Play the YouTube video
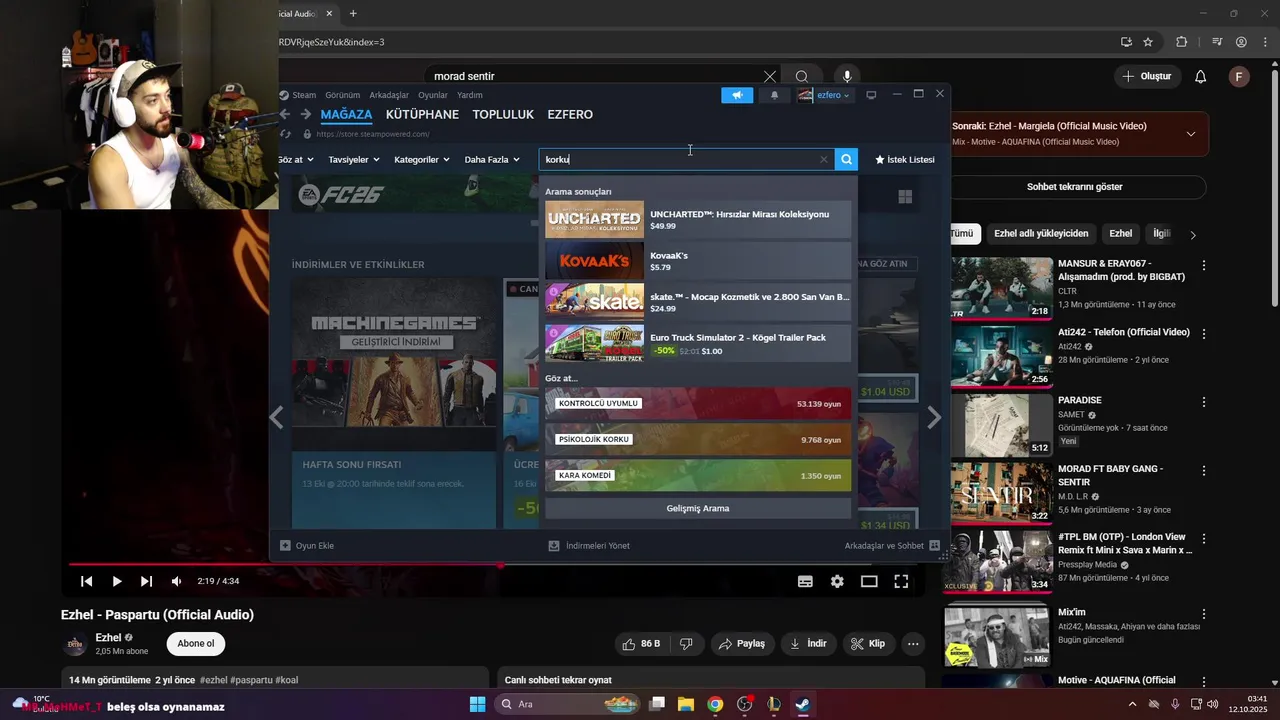 (117, 581)
